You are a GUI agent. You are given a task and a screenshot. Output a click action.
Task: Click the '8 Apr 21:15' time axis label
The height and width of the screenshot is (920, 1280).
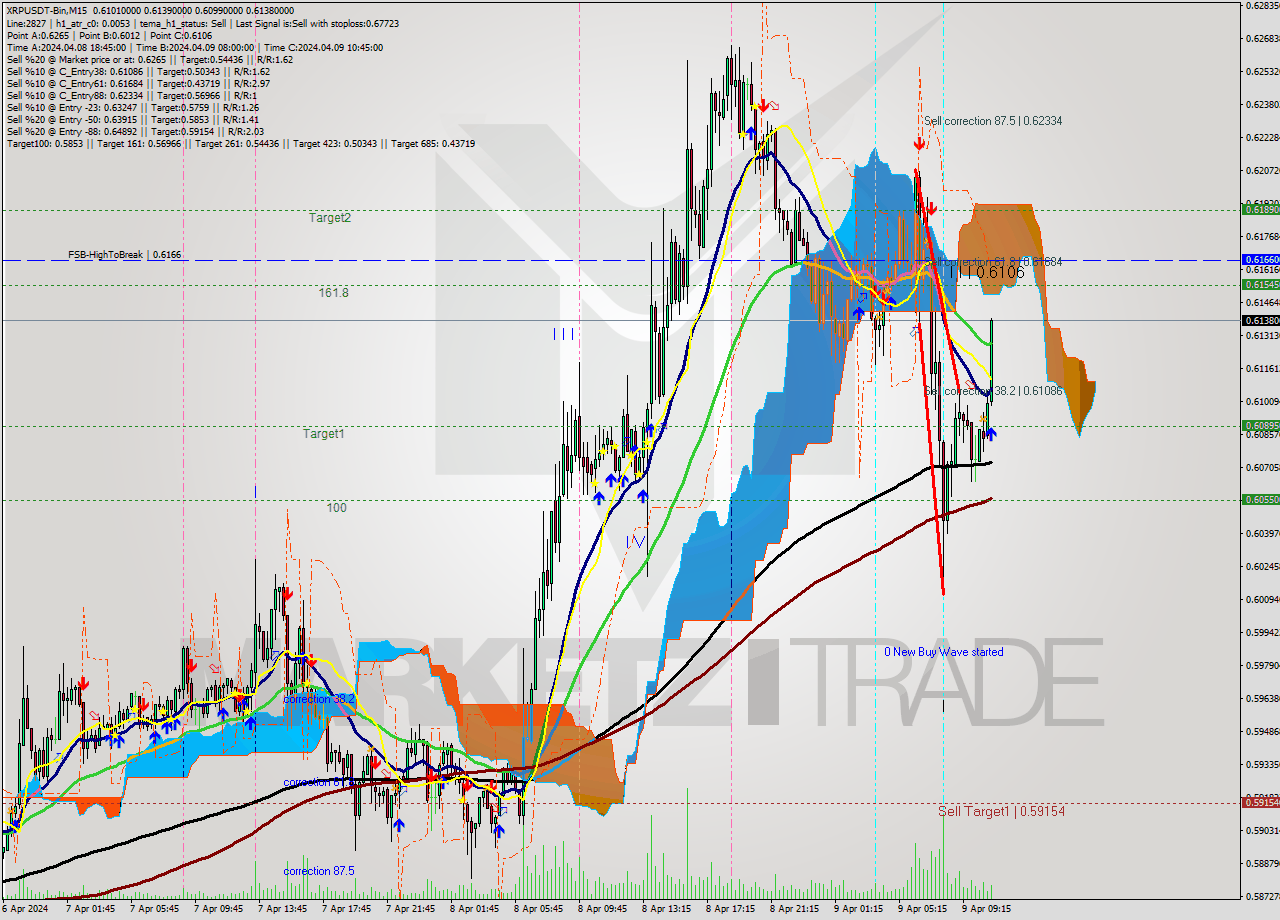793,909
